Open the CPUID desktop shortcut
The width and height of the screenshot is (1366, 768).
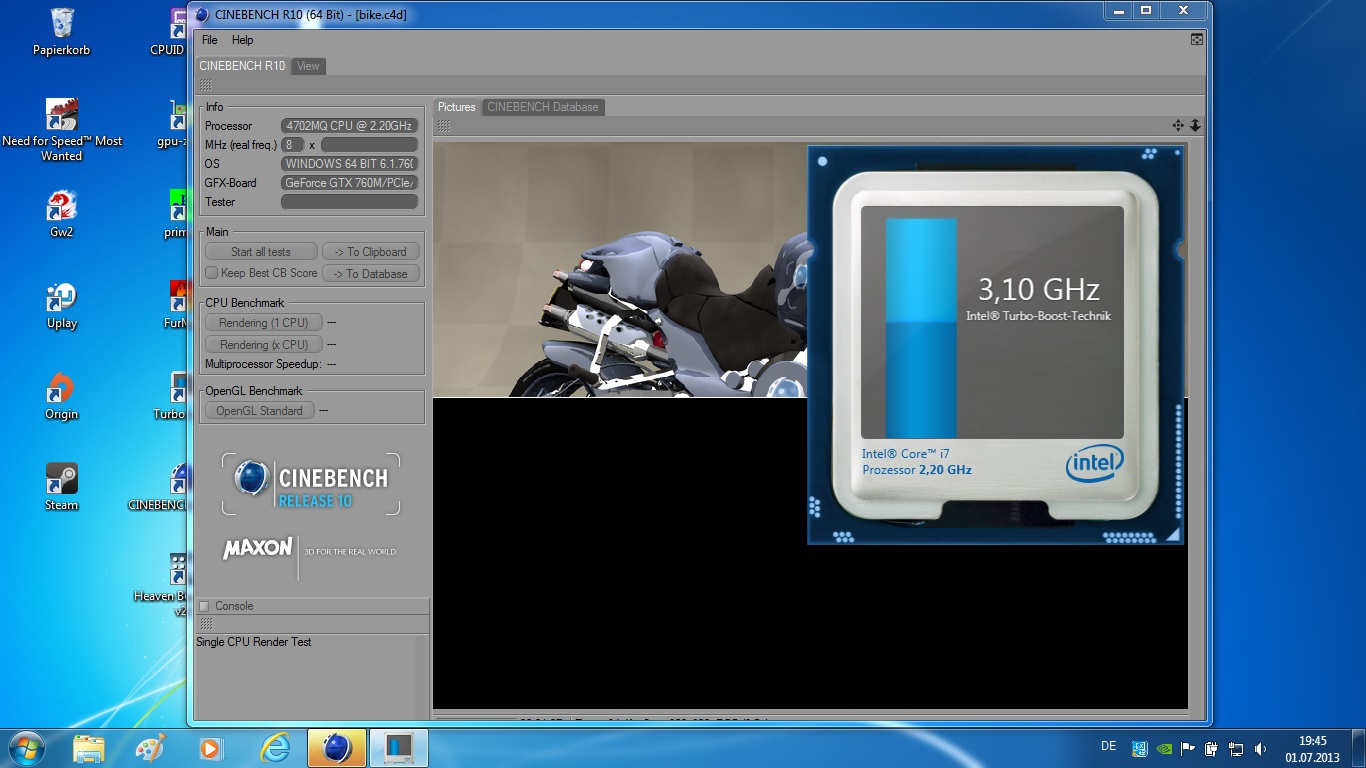pos(168,31)
